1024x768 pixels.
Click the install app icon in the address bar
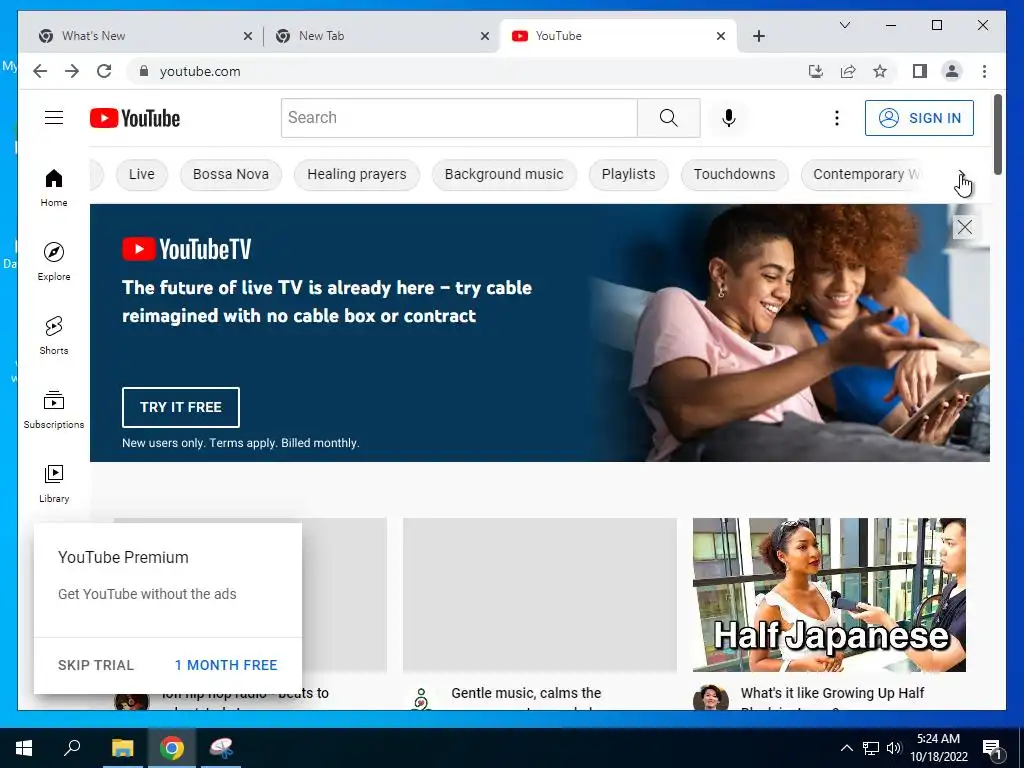[x=816, y=71]
